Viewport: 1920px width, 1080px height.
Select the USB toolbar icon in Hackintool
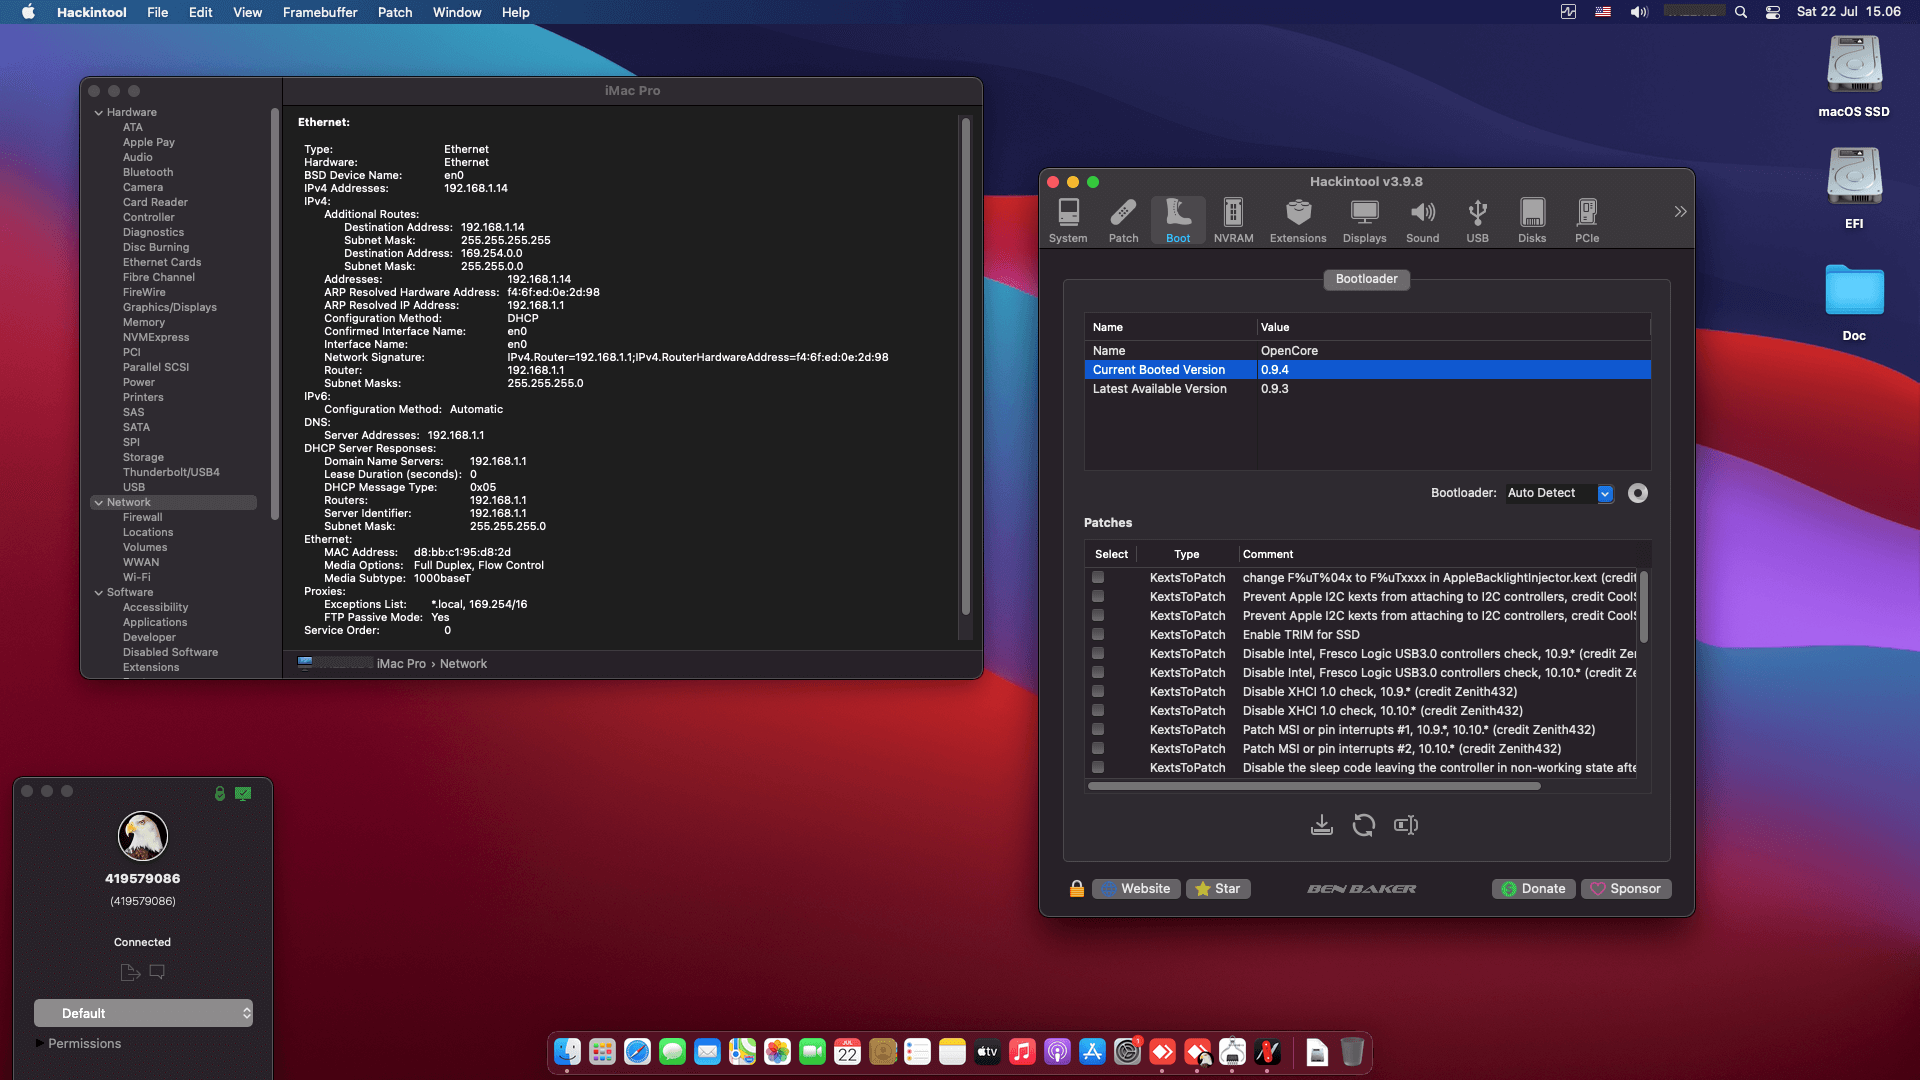1477,220
